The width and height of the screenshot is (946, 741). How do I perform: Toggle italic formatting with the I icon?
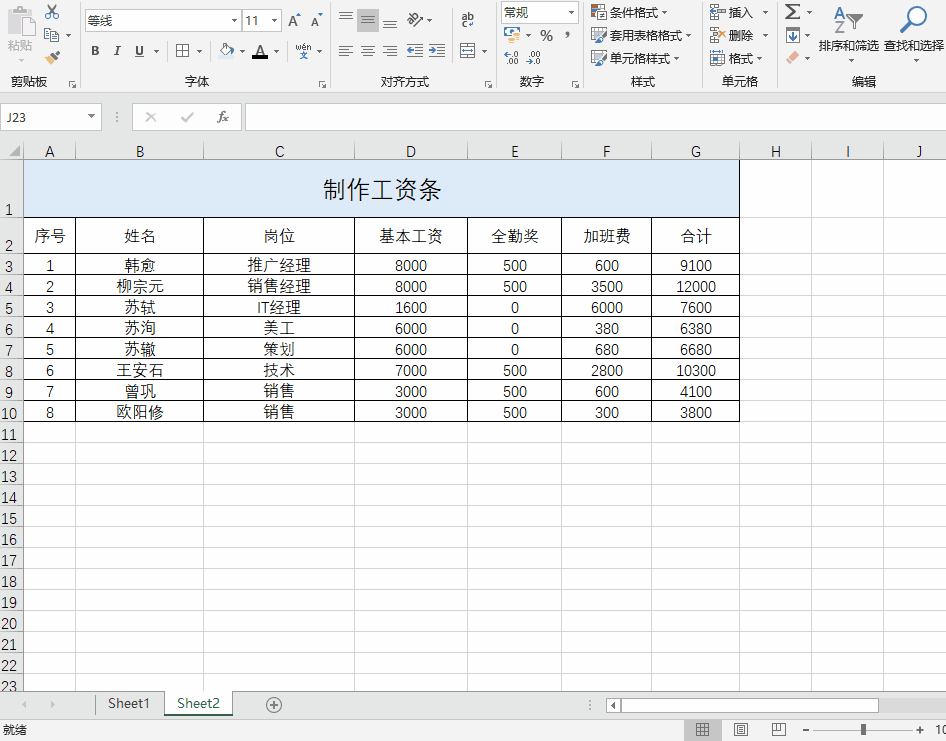point(115,50)
